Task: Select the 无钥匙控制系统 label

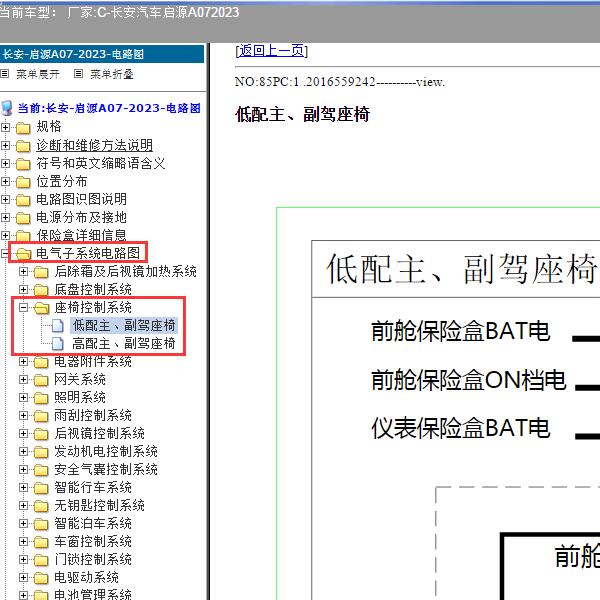Action: tap(99, 505)
